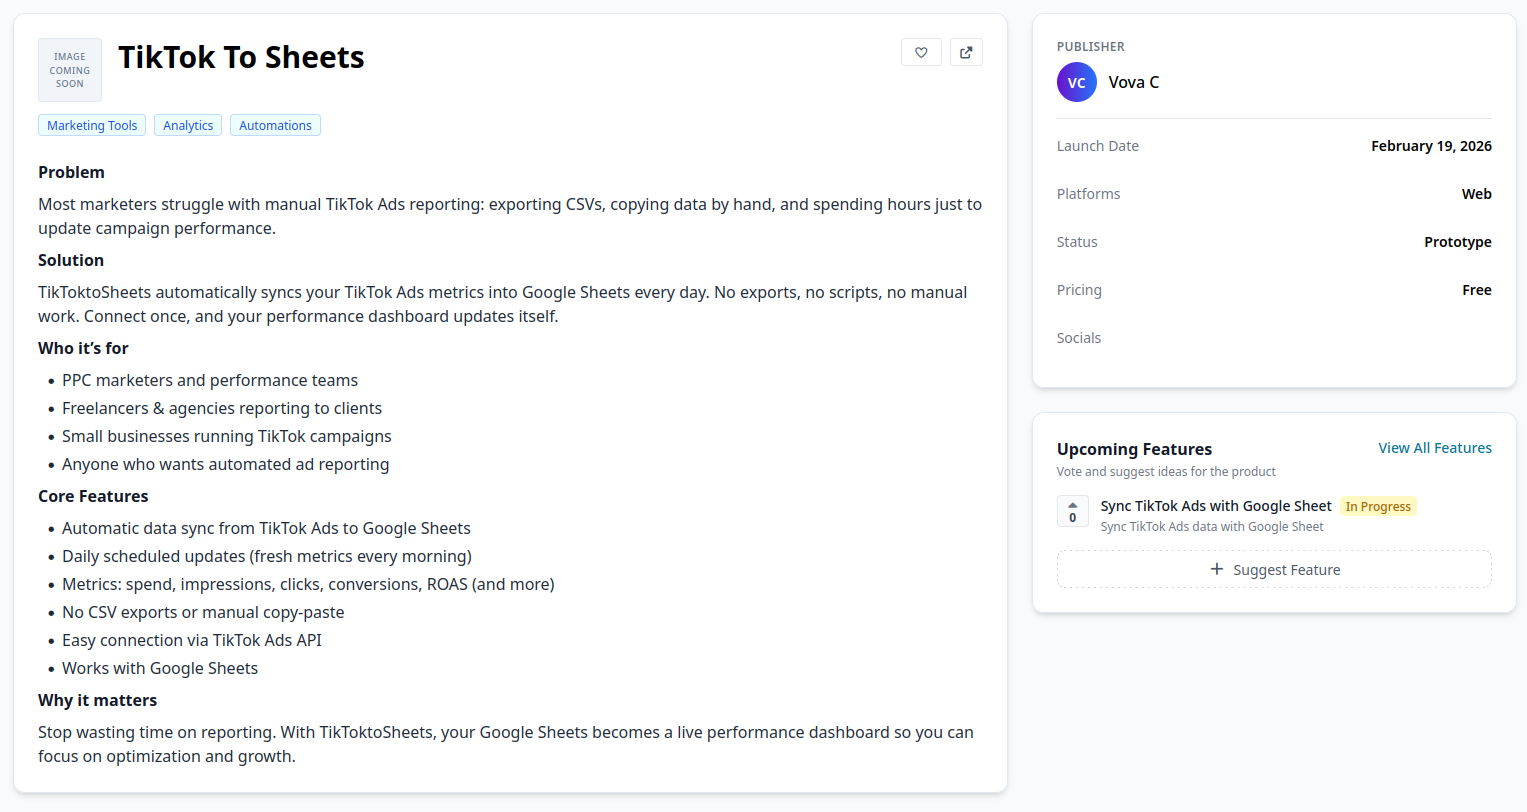Click the TikTok To Sheets product title
Viewport: 1527px width, 812px height.
click(241, 57)
